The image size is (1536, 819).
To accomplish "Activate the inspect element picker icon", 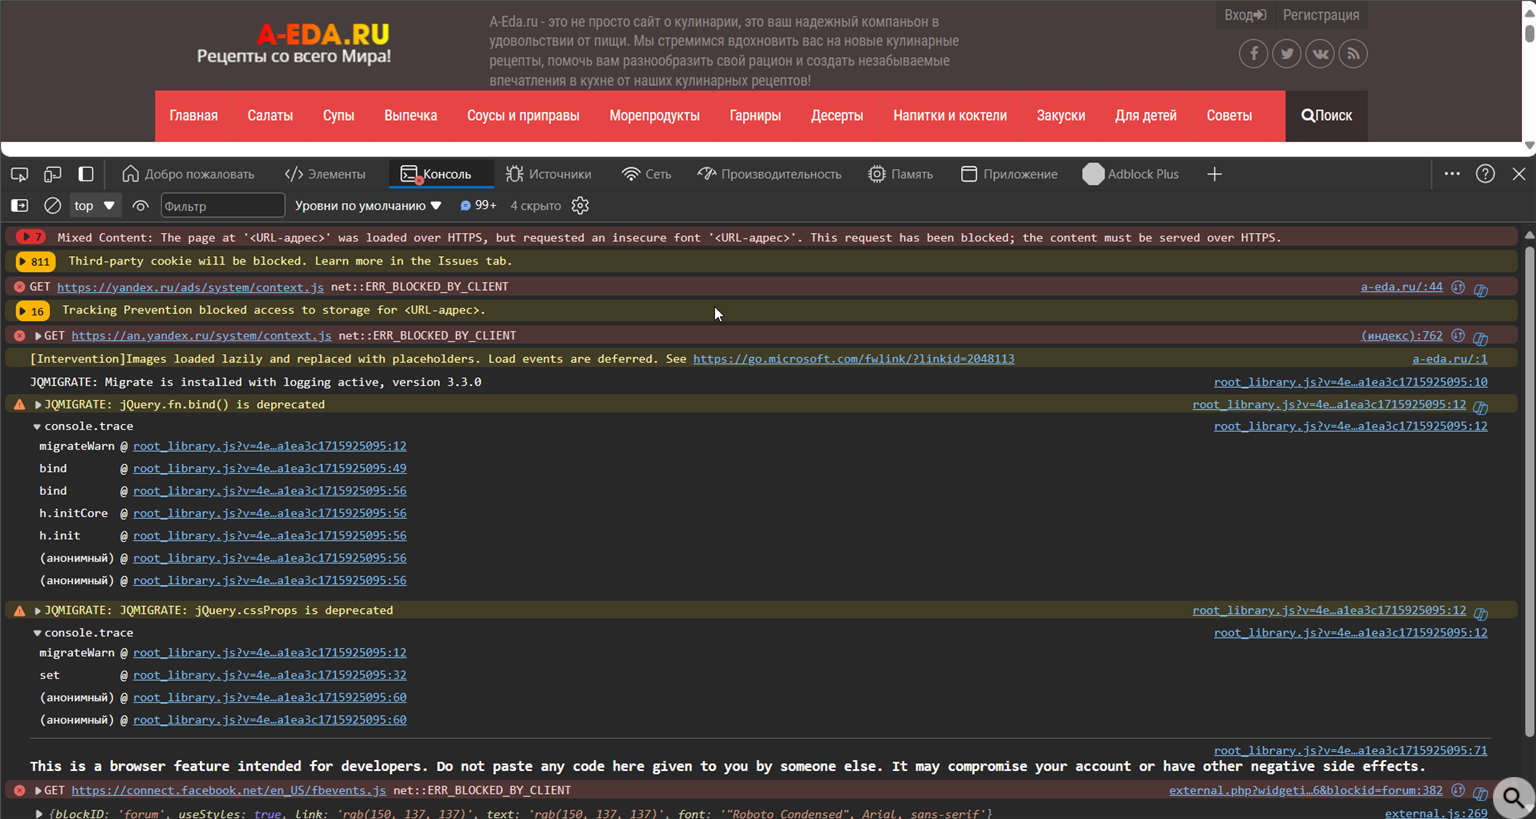I will click(19, 174).
